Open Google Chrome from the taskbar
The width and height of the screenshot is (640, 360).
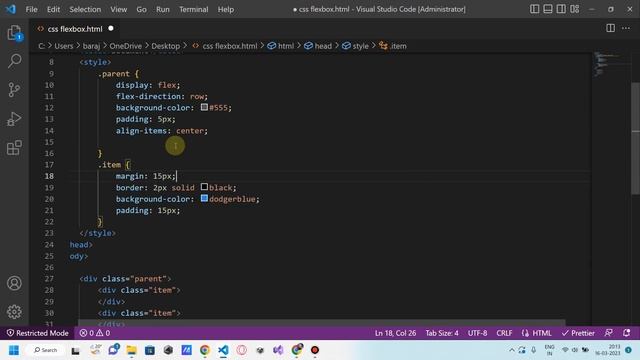click(x=204, y=350)
